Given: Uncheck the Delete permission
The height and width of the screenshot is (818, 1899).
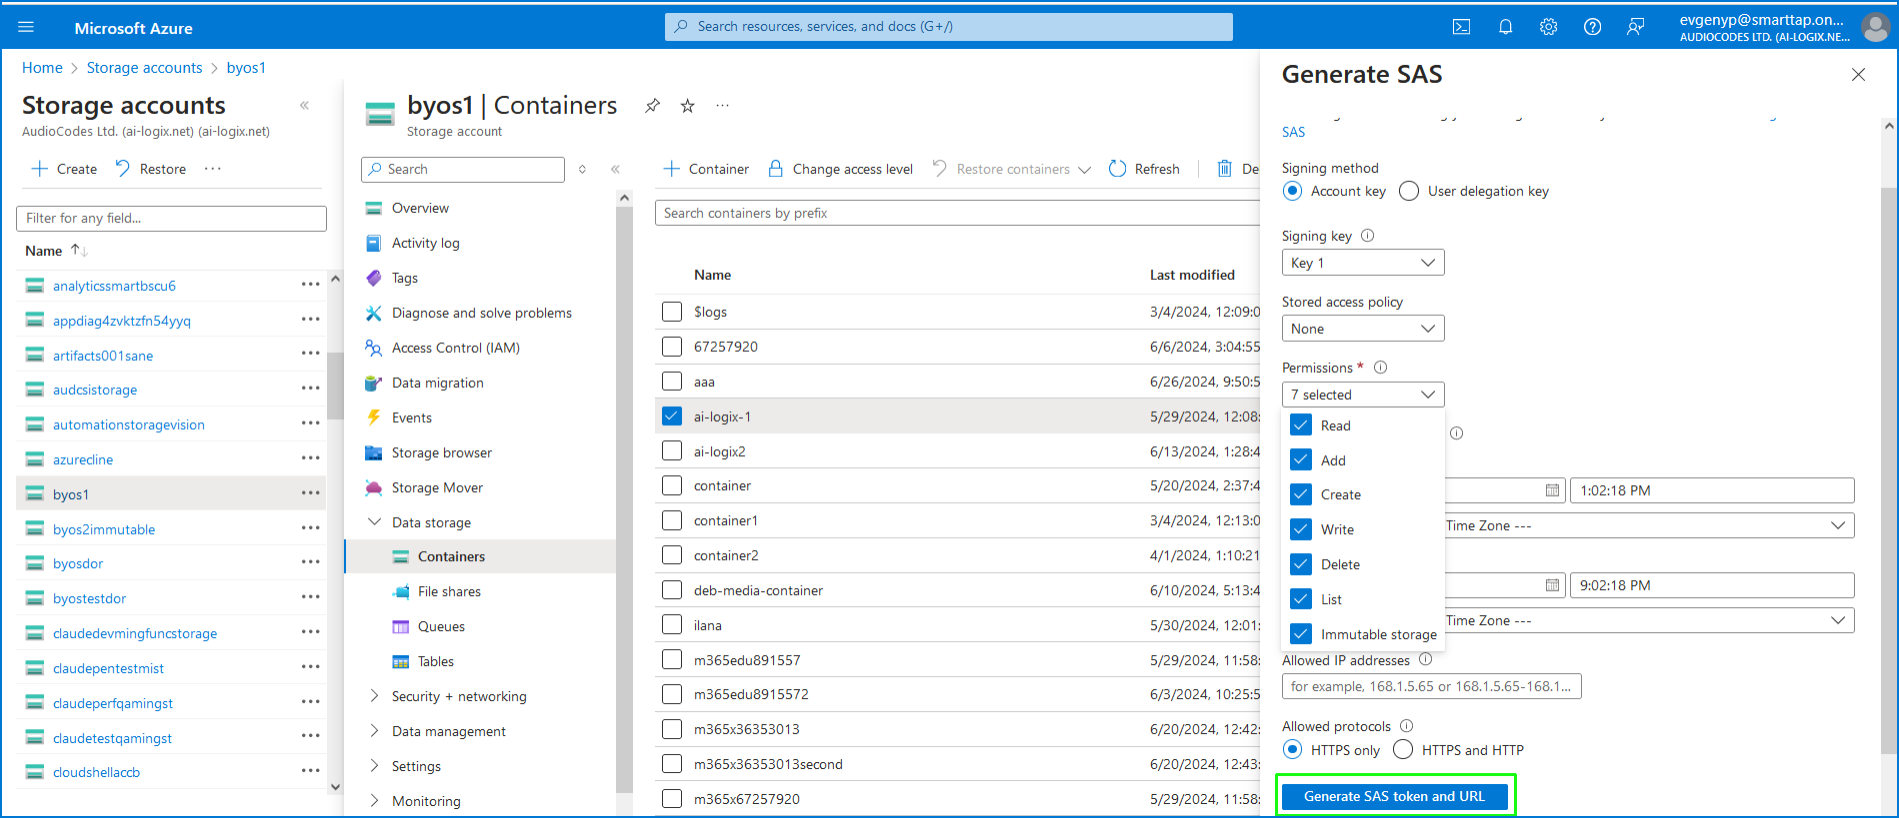Looking at the screenshot, I should tap(1301, 564).
